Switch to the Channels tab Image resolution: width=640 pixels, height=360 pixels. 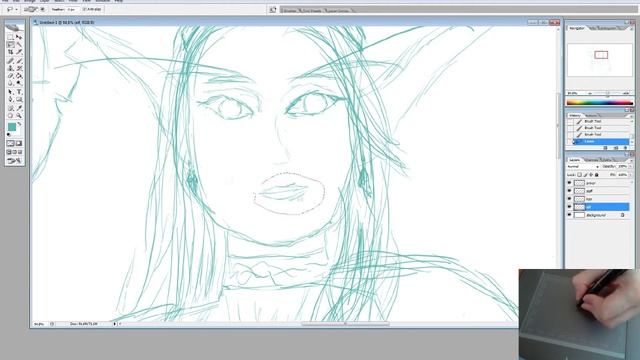[x=591, y=160]
